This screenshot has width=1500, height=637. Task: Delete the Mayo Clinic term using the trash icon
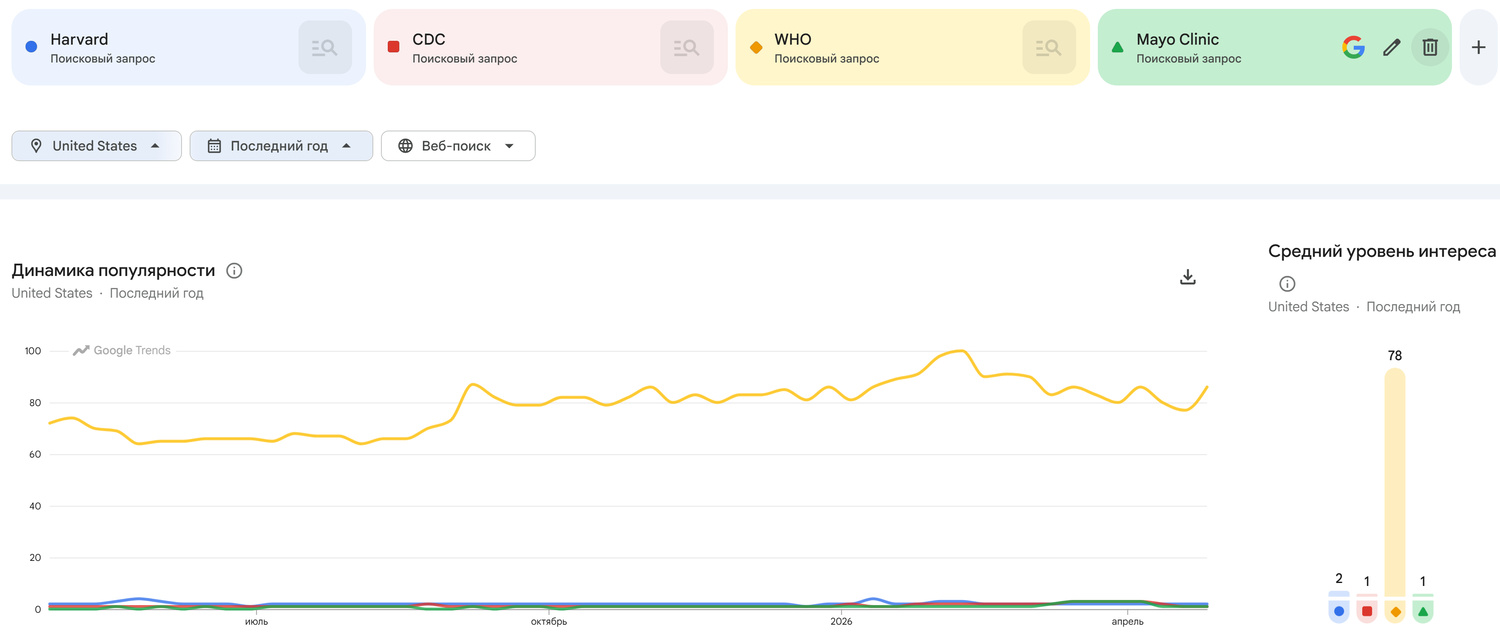(x=1430, y=46)
